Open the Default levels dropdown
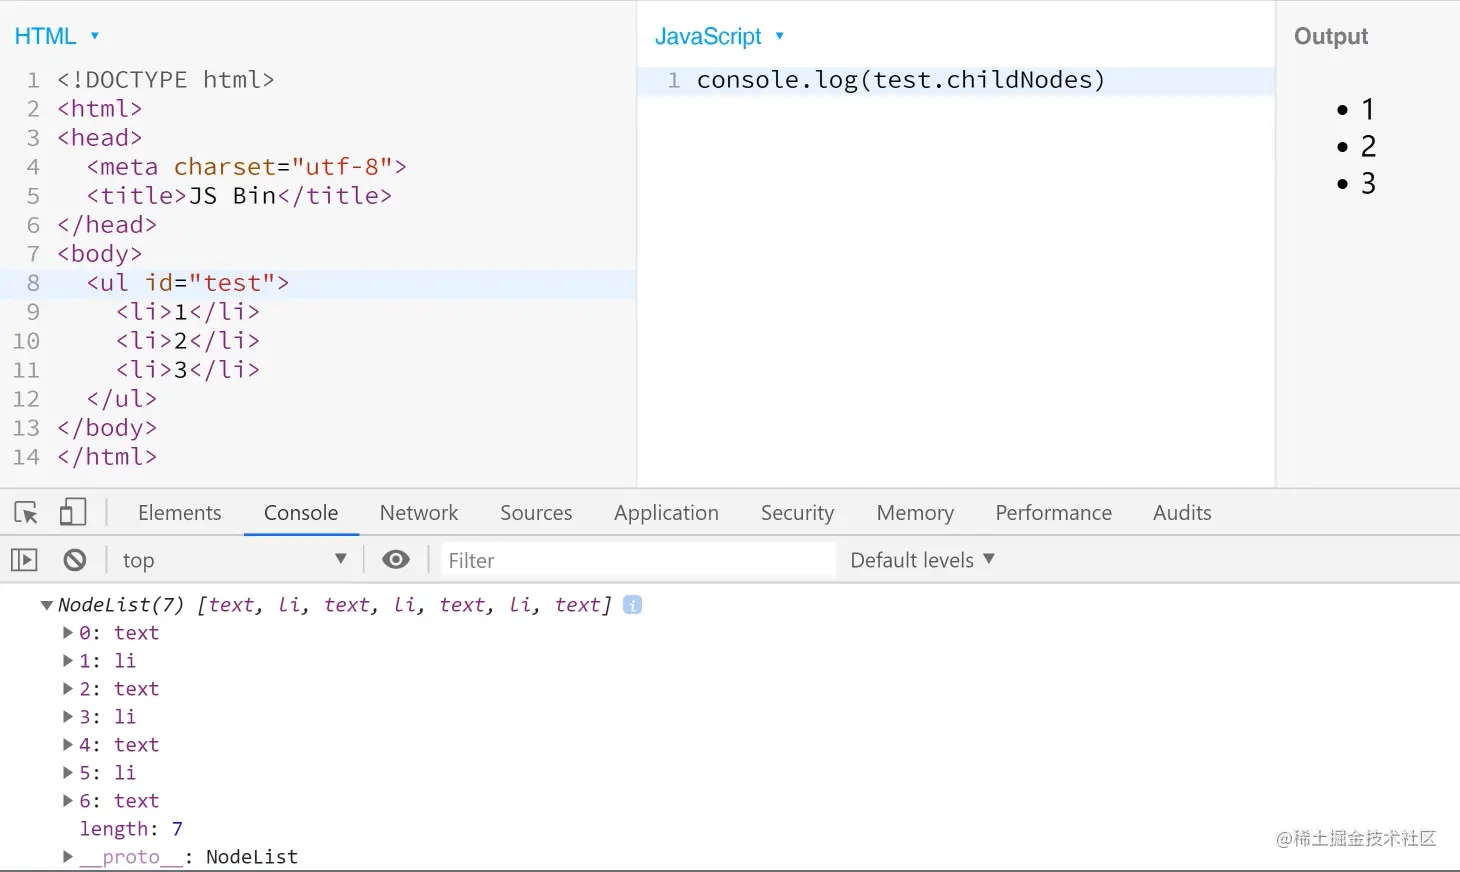Viewport: 1460px width, 872px height. [x=922, y=560]
